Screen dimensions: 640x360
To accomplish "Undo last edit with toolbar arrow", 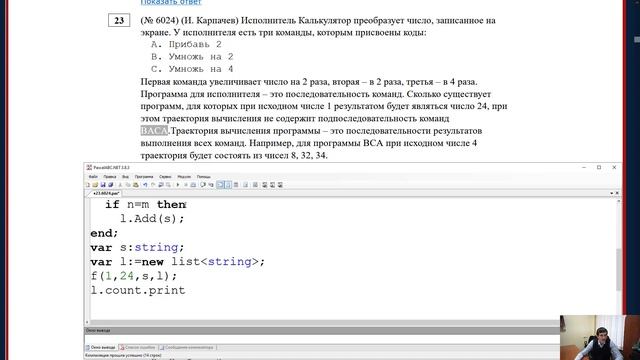I will coord(145,185).
